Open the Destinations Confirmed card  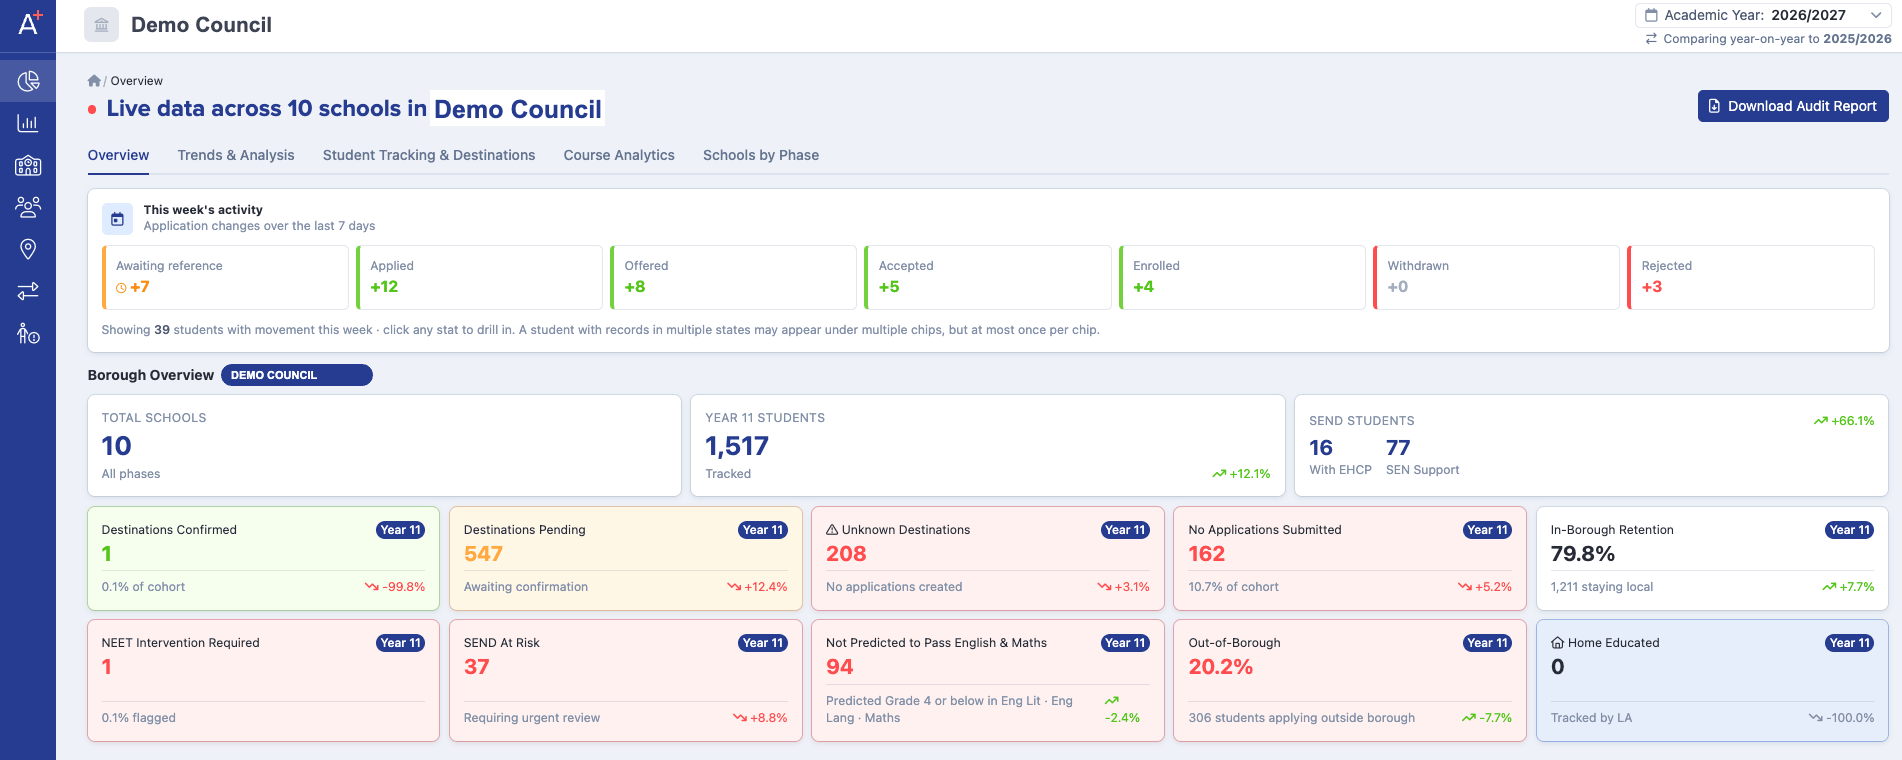pyautogui.click(x=263, y=558)
